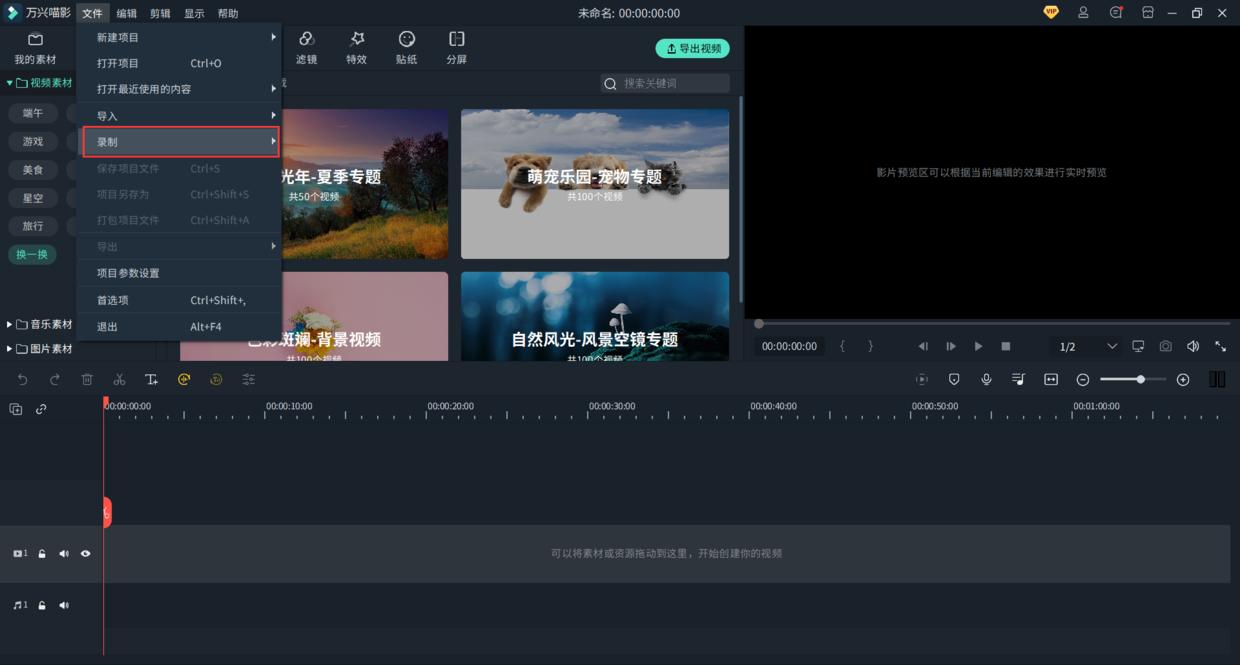Toggle the lock on video track 1
Image resolution: width=1240 pixels, height=665 pixels.
(42, 553)
